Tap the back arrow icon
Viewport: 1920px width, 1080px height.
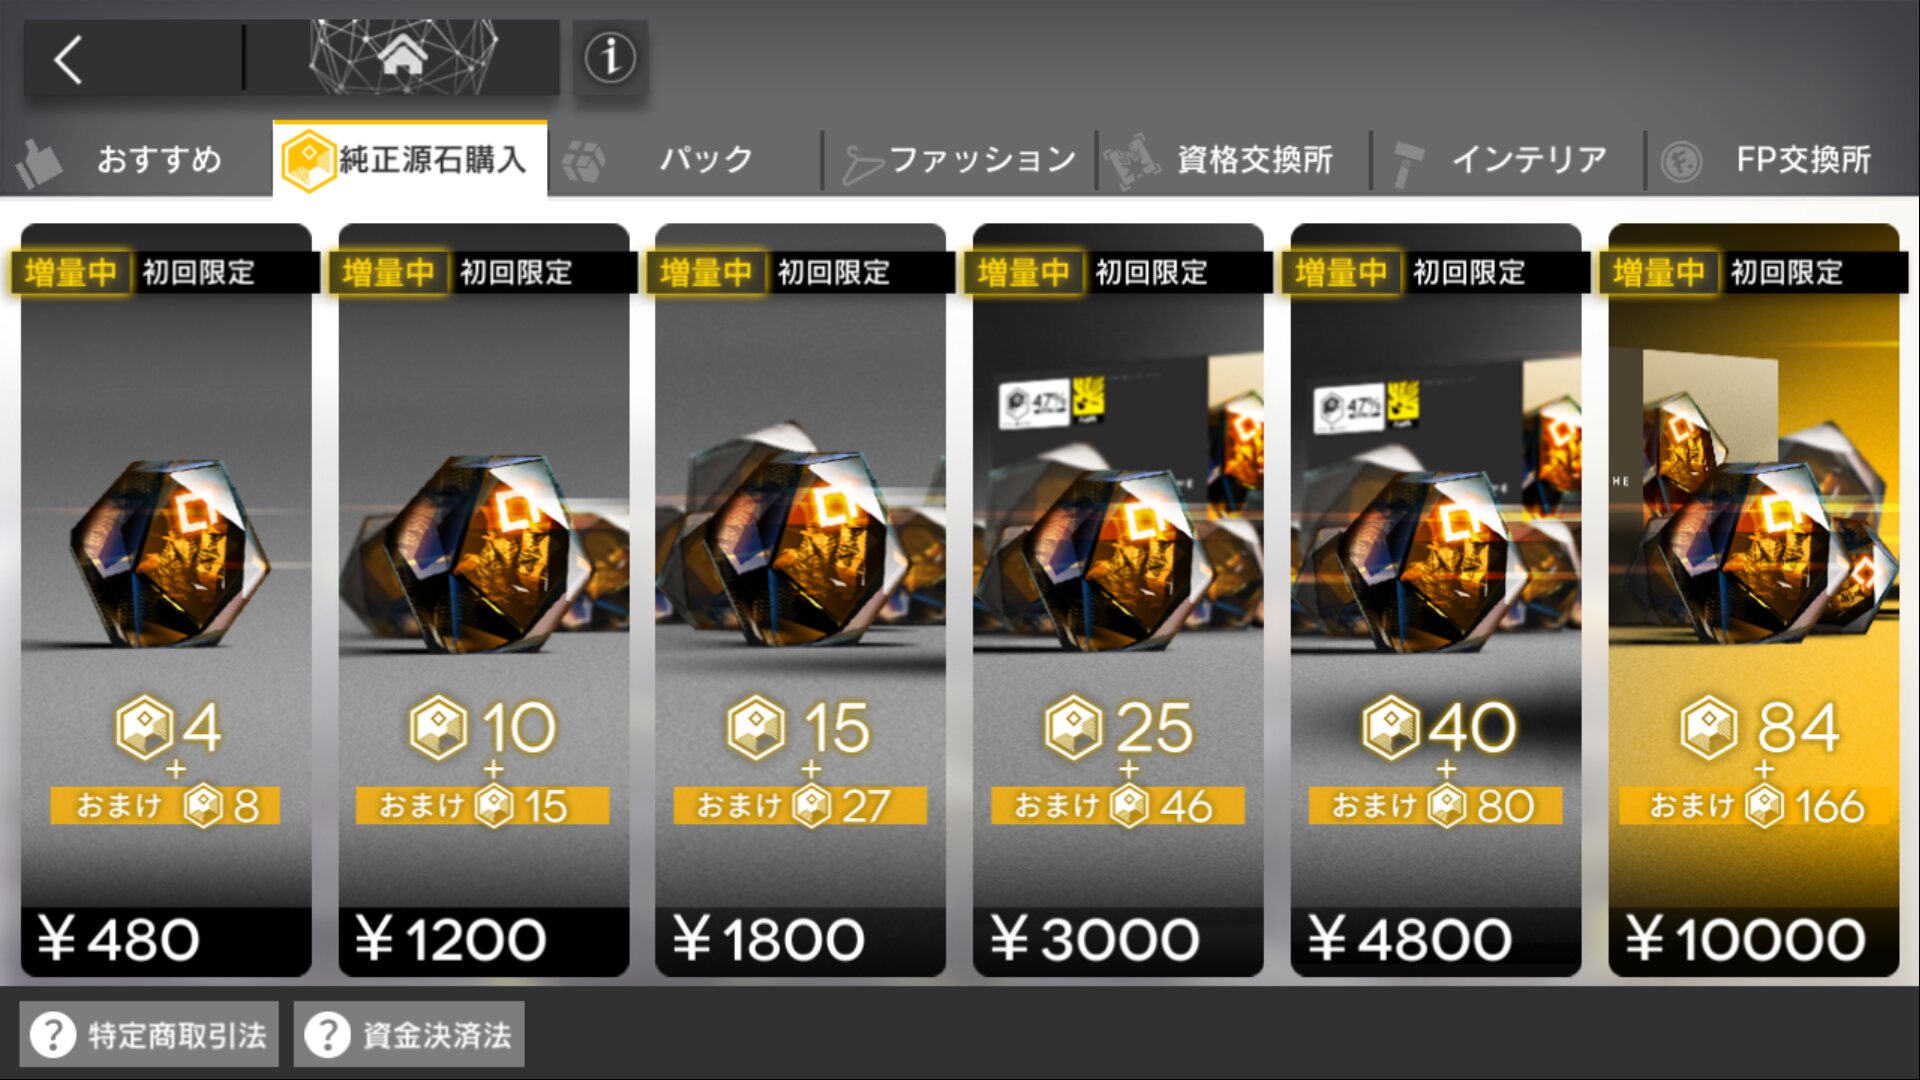tap(68, 59)
